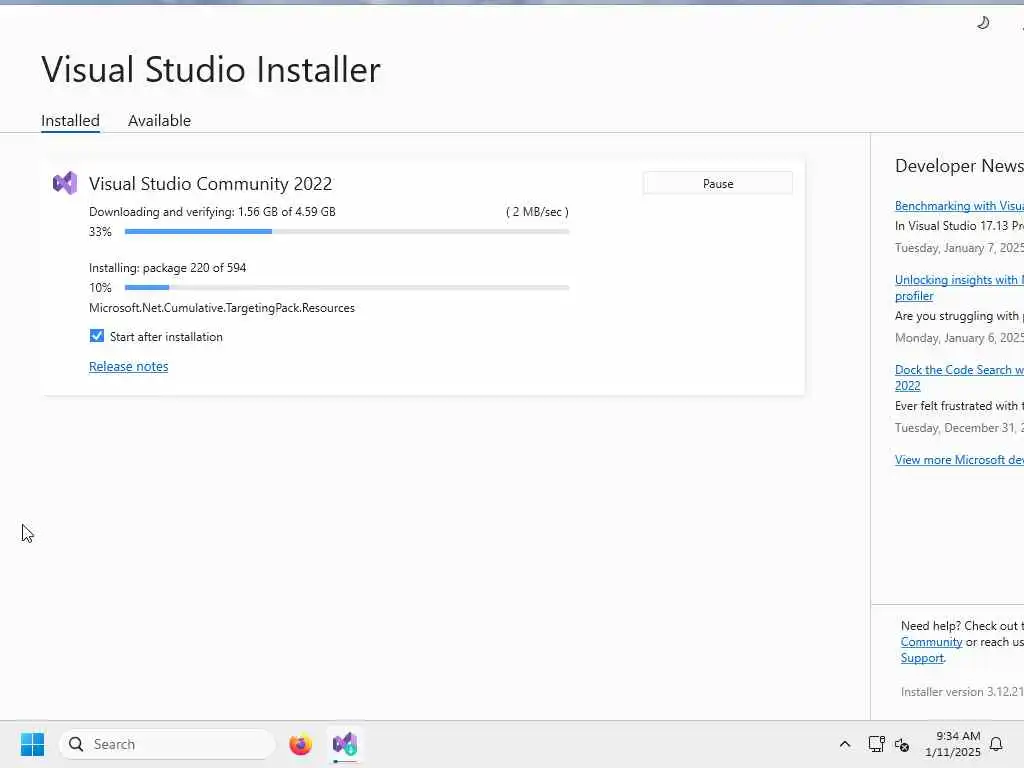Switch to the Installed tab
The width and height of the screenshot is (1024, 768).
tap(71, 121)
